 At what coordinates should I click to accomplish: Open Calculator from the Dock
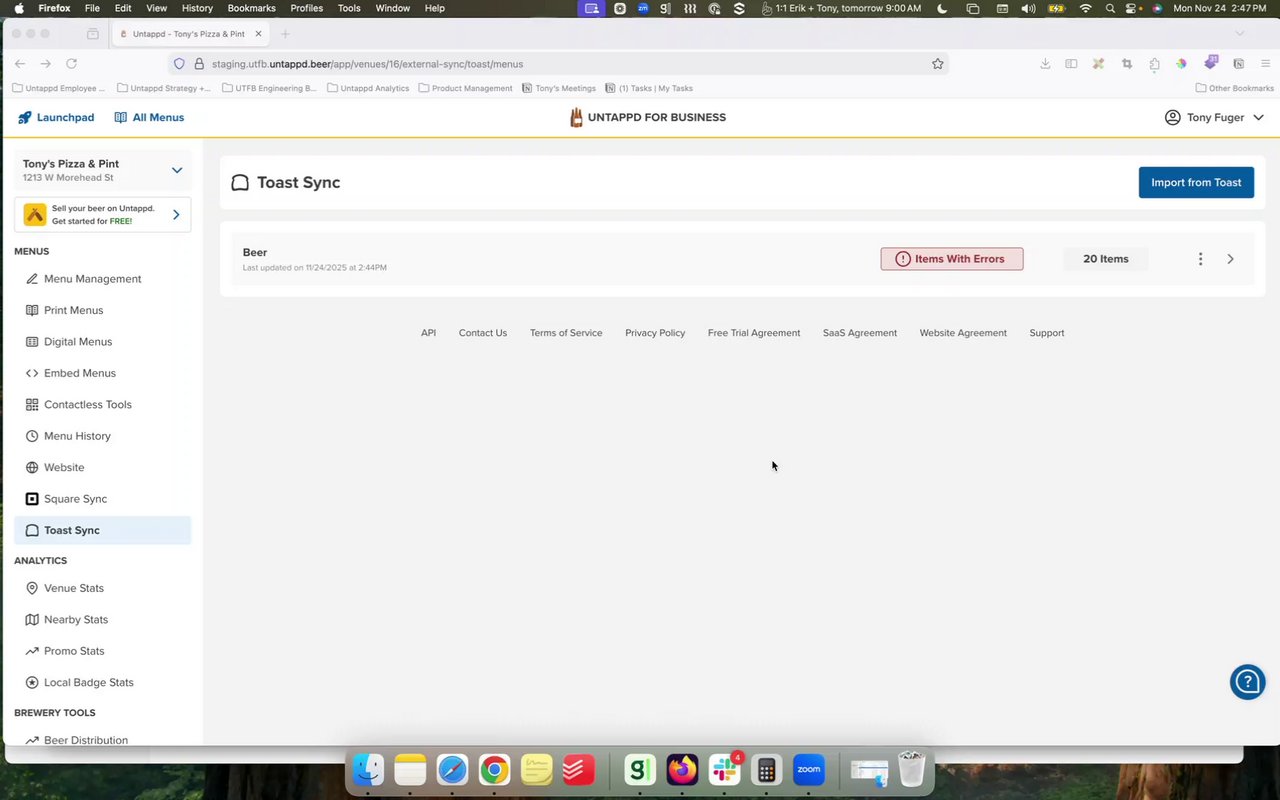point(767,770)
